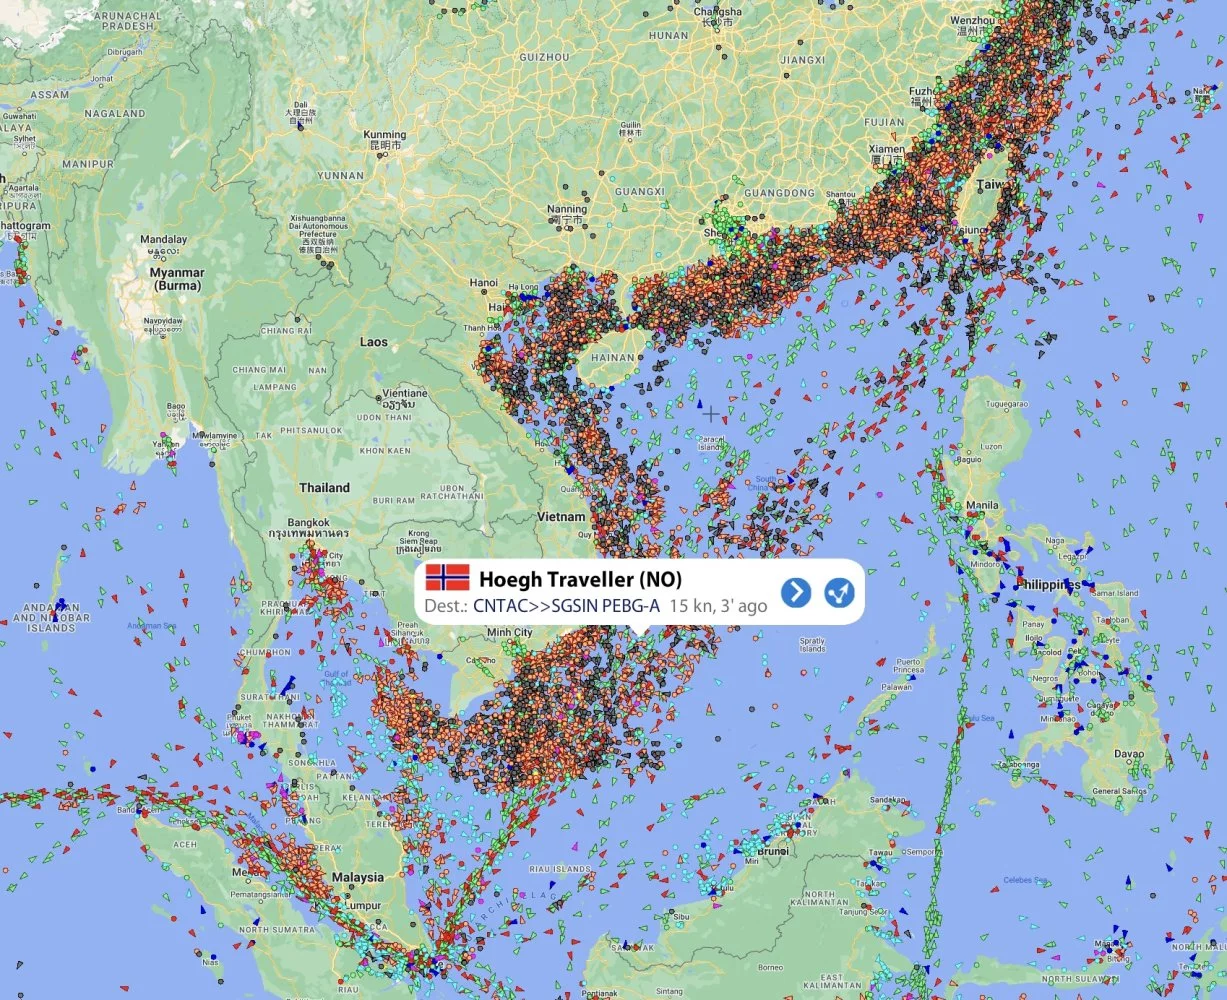
Task: Show the Hoegh Traveller route track icon
Action: 839,593
